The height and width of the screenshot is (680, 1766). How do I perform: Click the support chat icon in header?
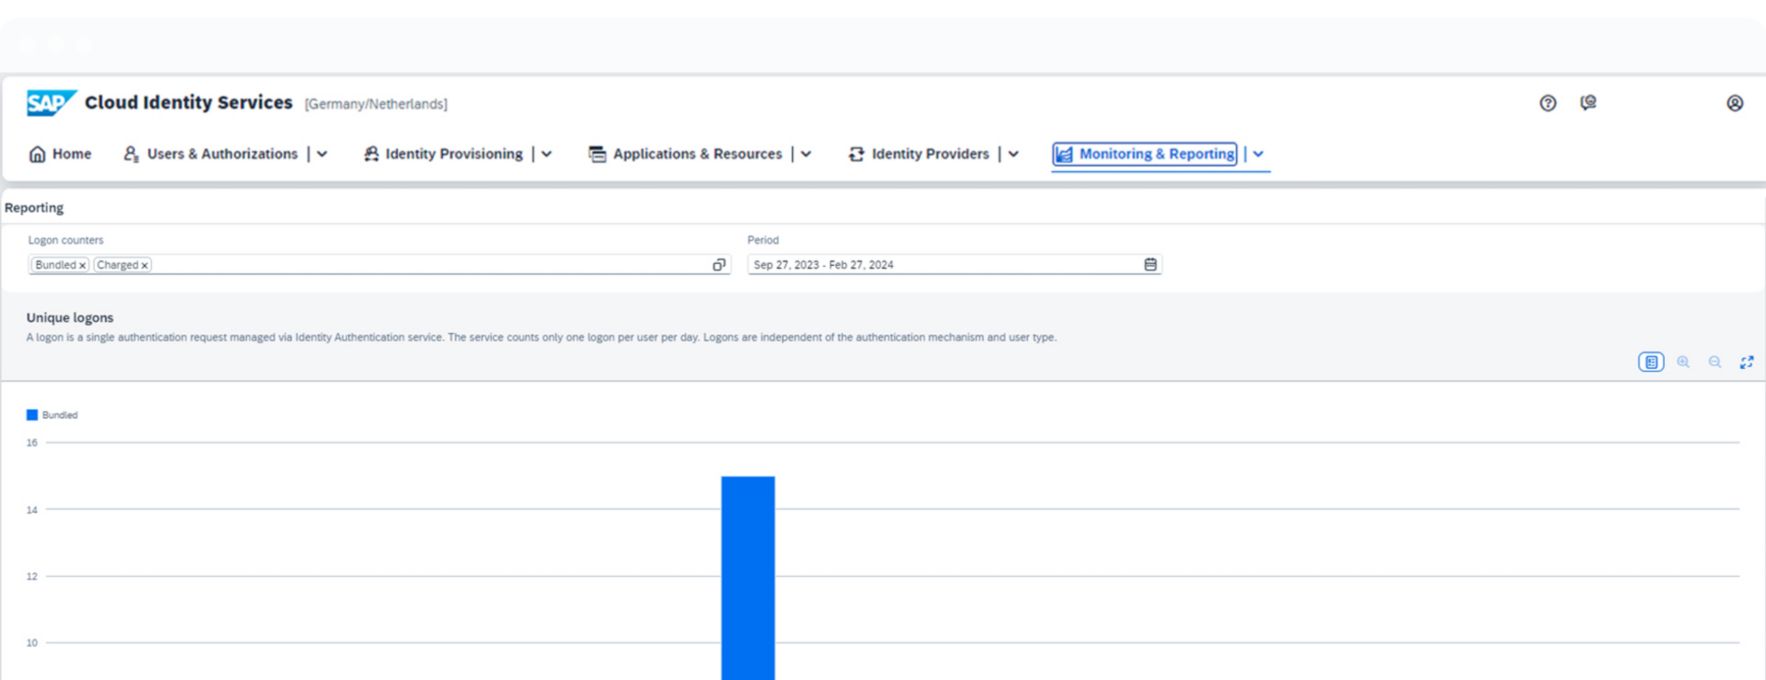tap(1588, 103)
